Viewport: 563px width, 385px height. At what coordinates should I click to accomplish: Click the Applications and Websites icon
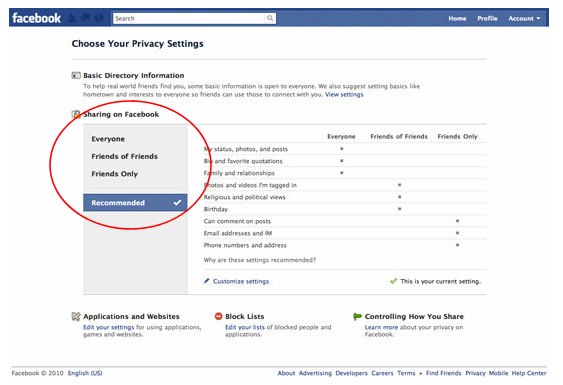pos(76,316)
